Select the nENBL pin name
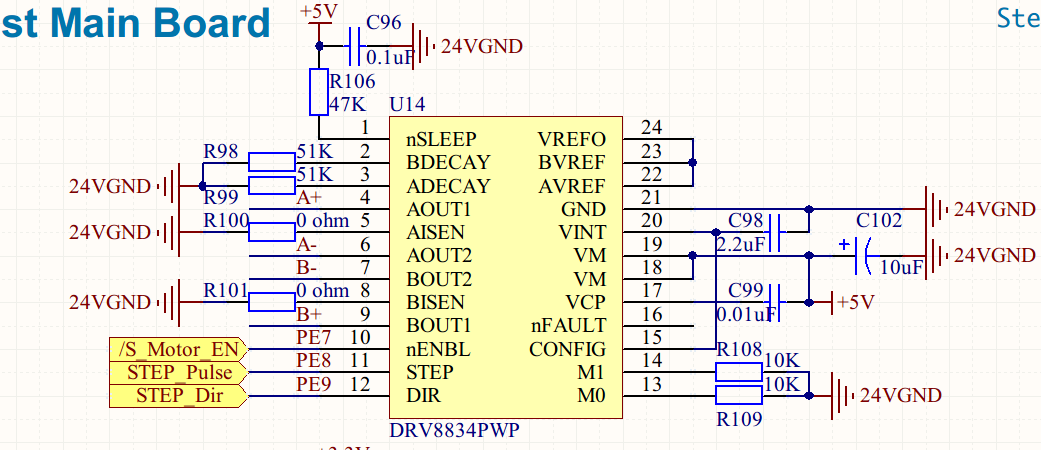1041x450 pixels. pos(438,349)
